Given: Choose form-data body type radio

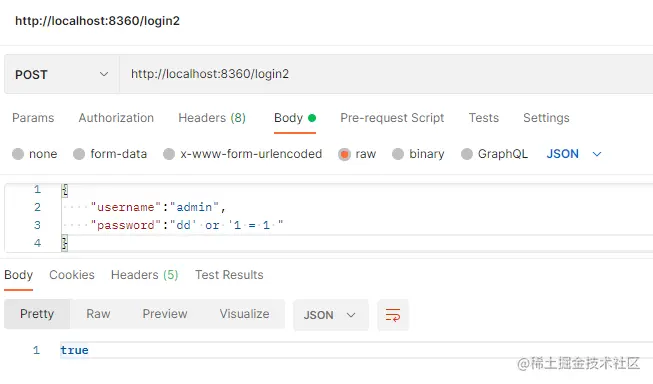Looking at the screenshot, I should (79, 154).
